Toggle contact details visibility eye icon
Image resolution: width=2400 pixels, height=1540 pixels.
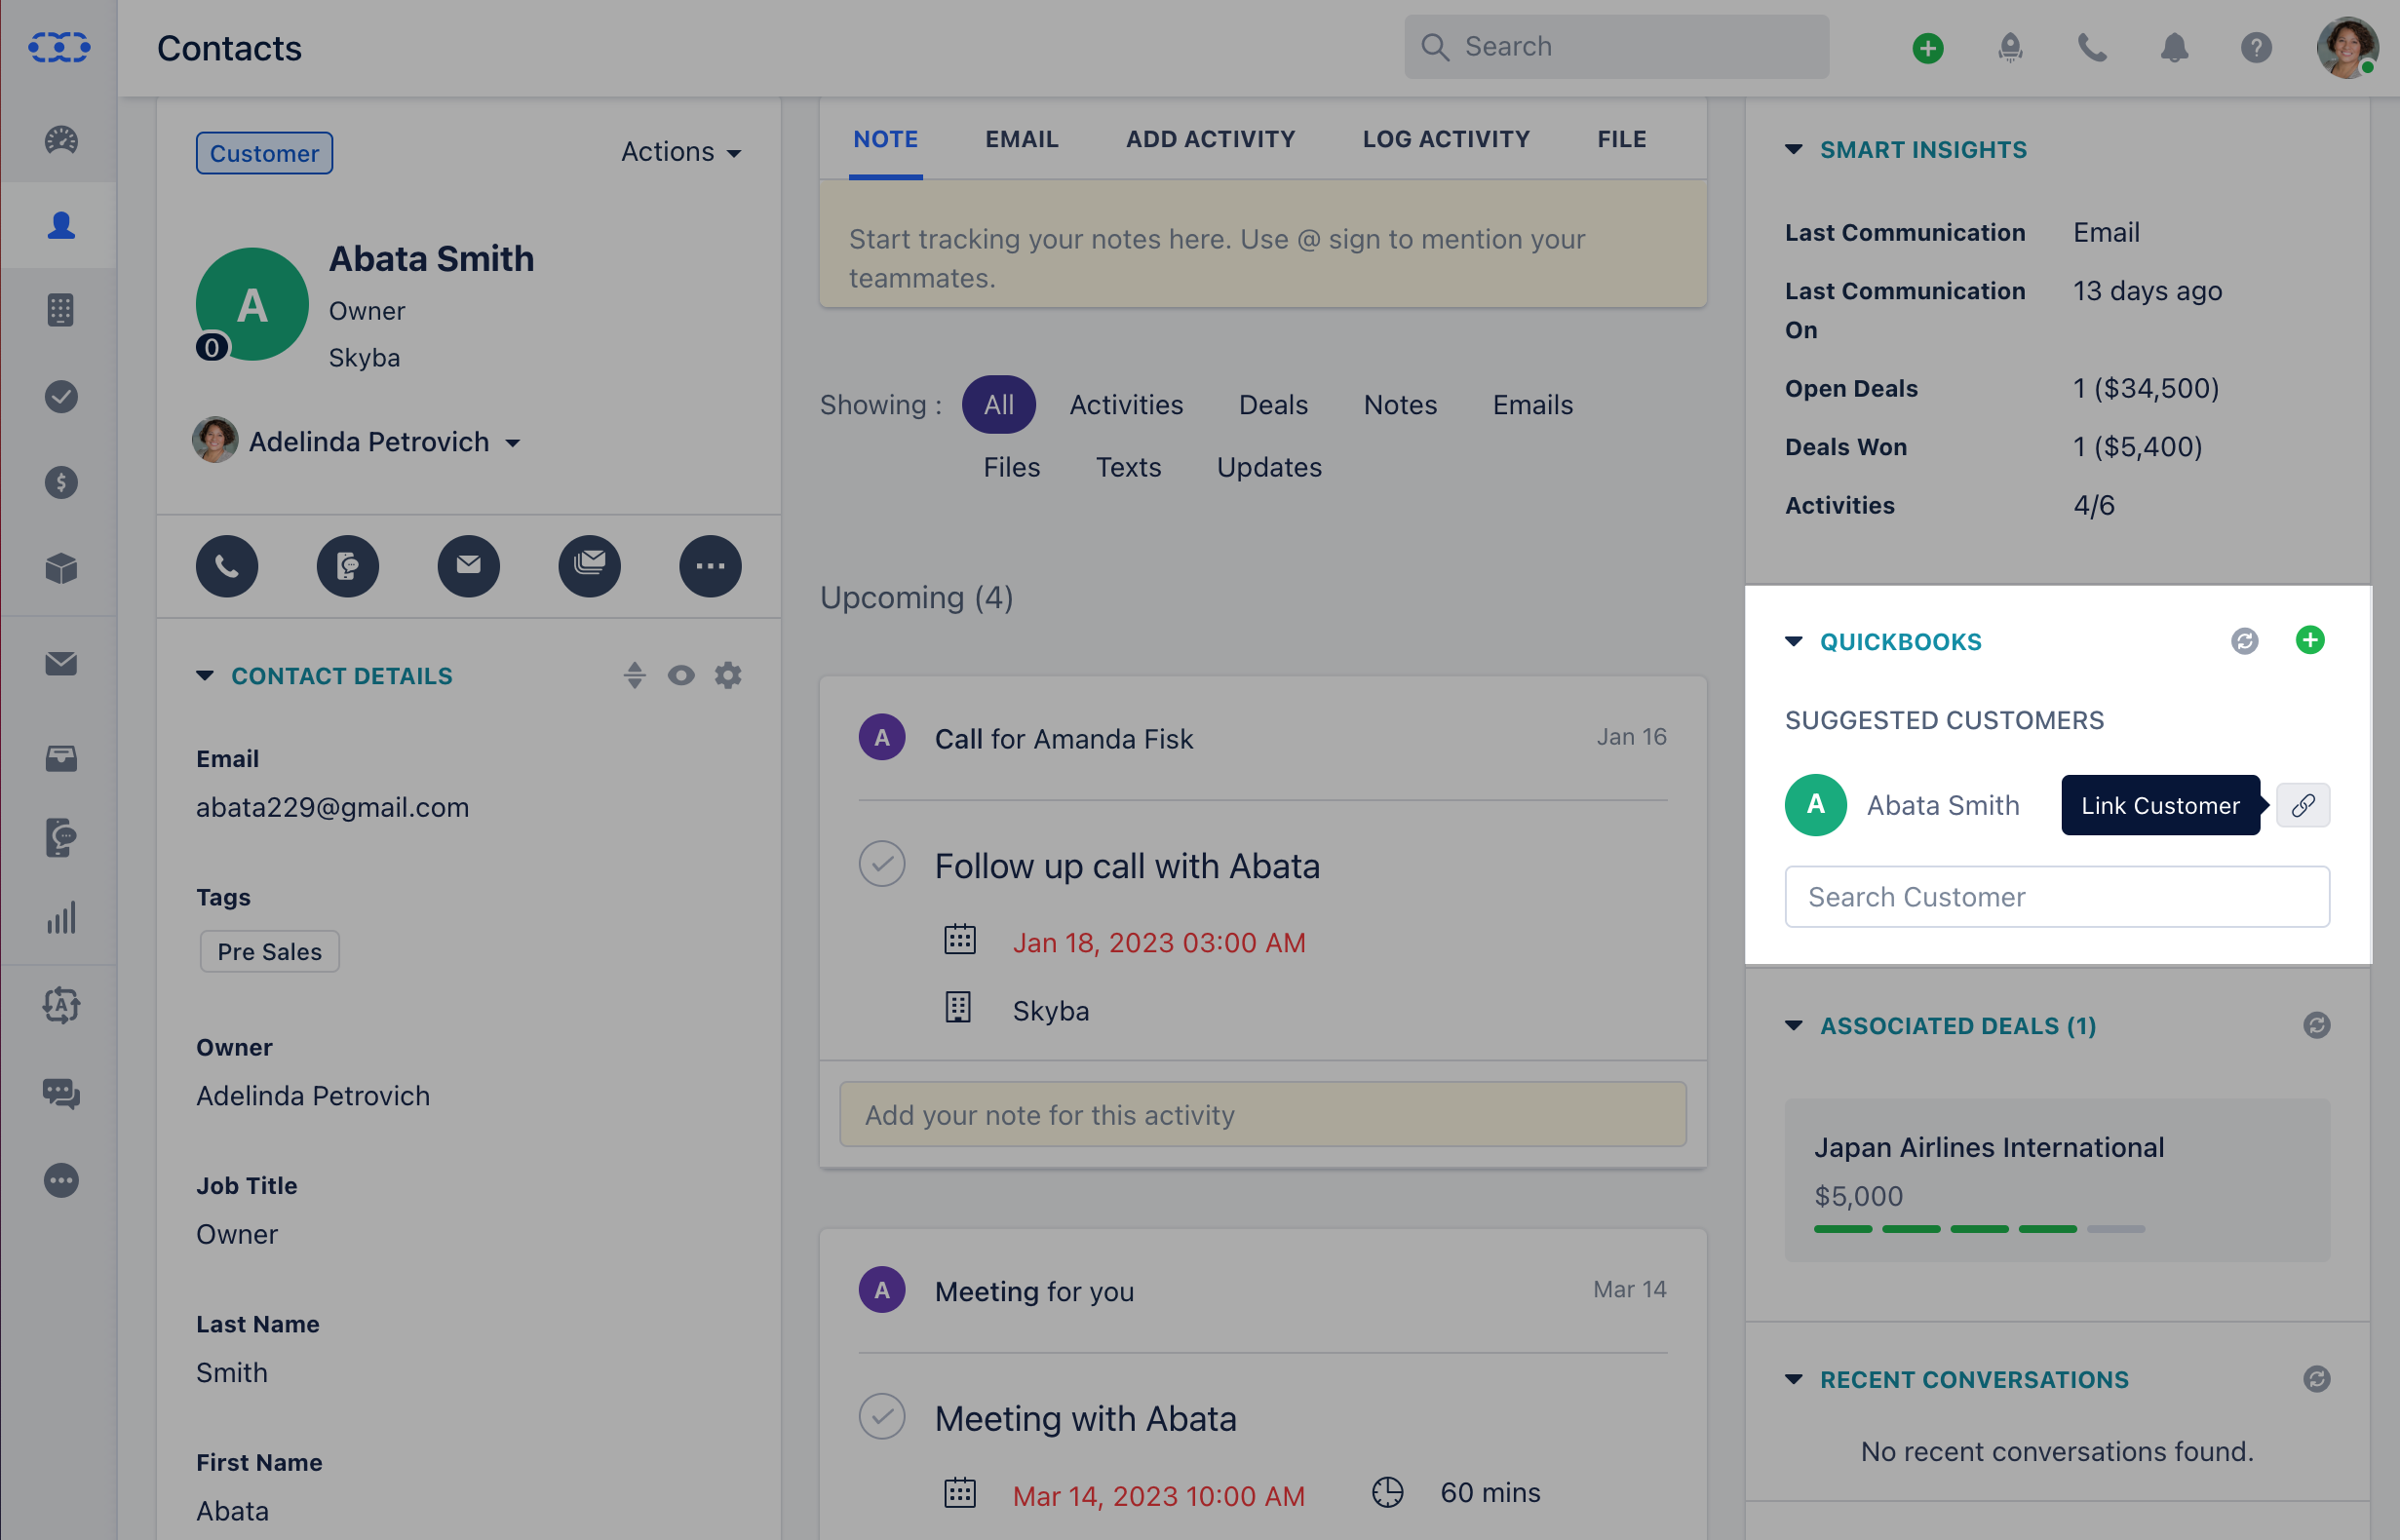681,675
